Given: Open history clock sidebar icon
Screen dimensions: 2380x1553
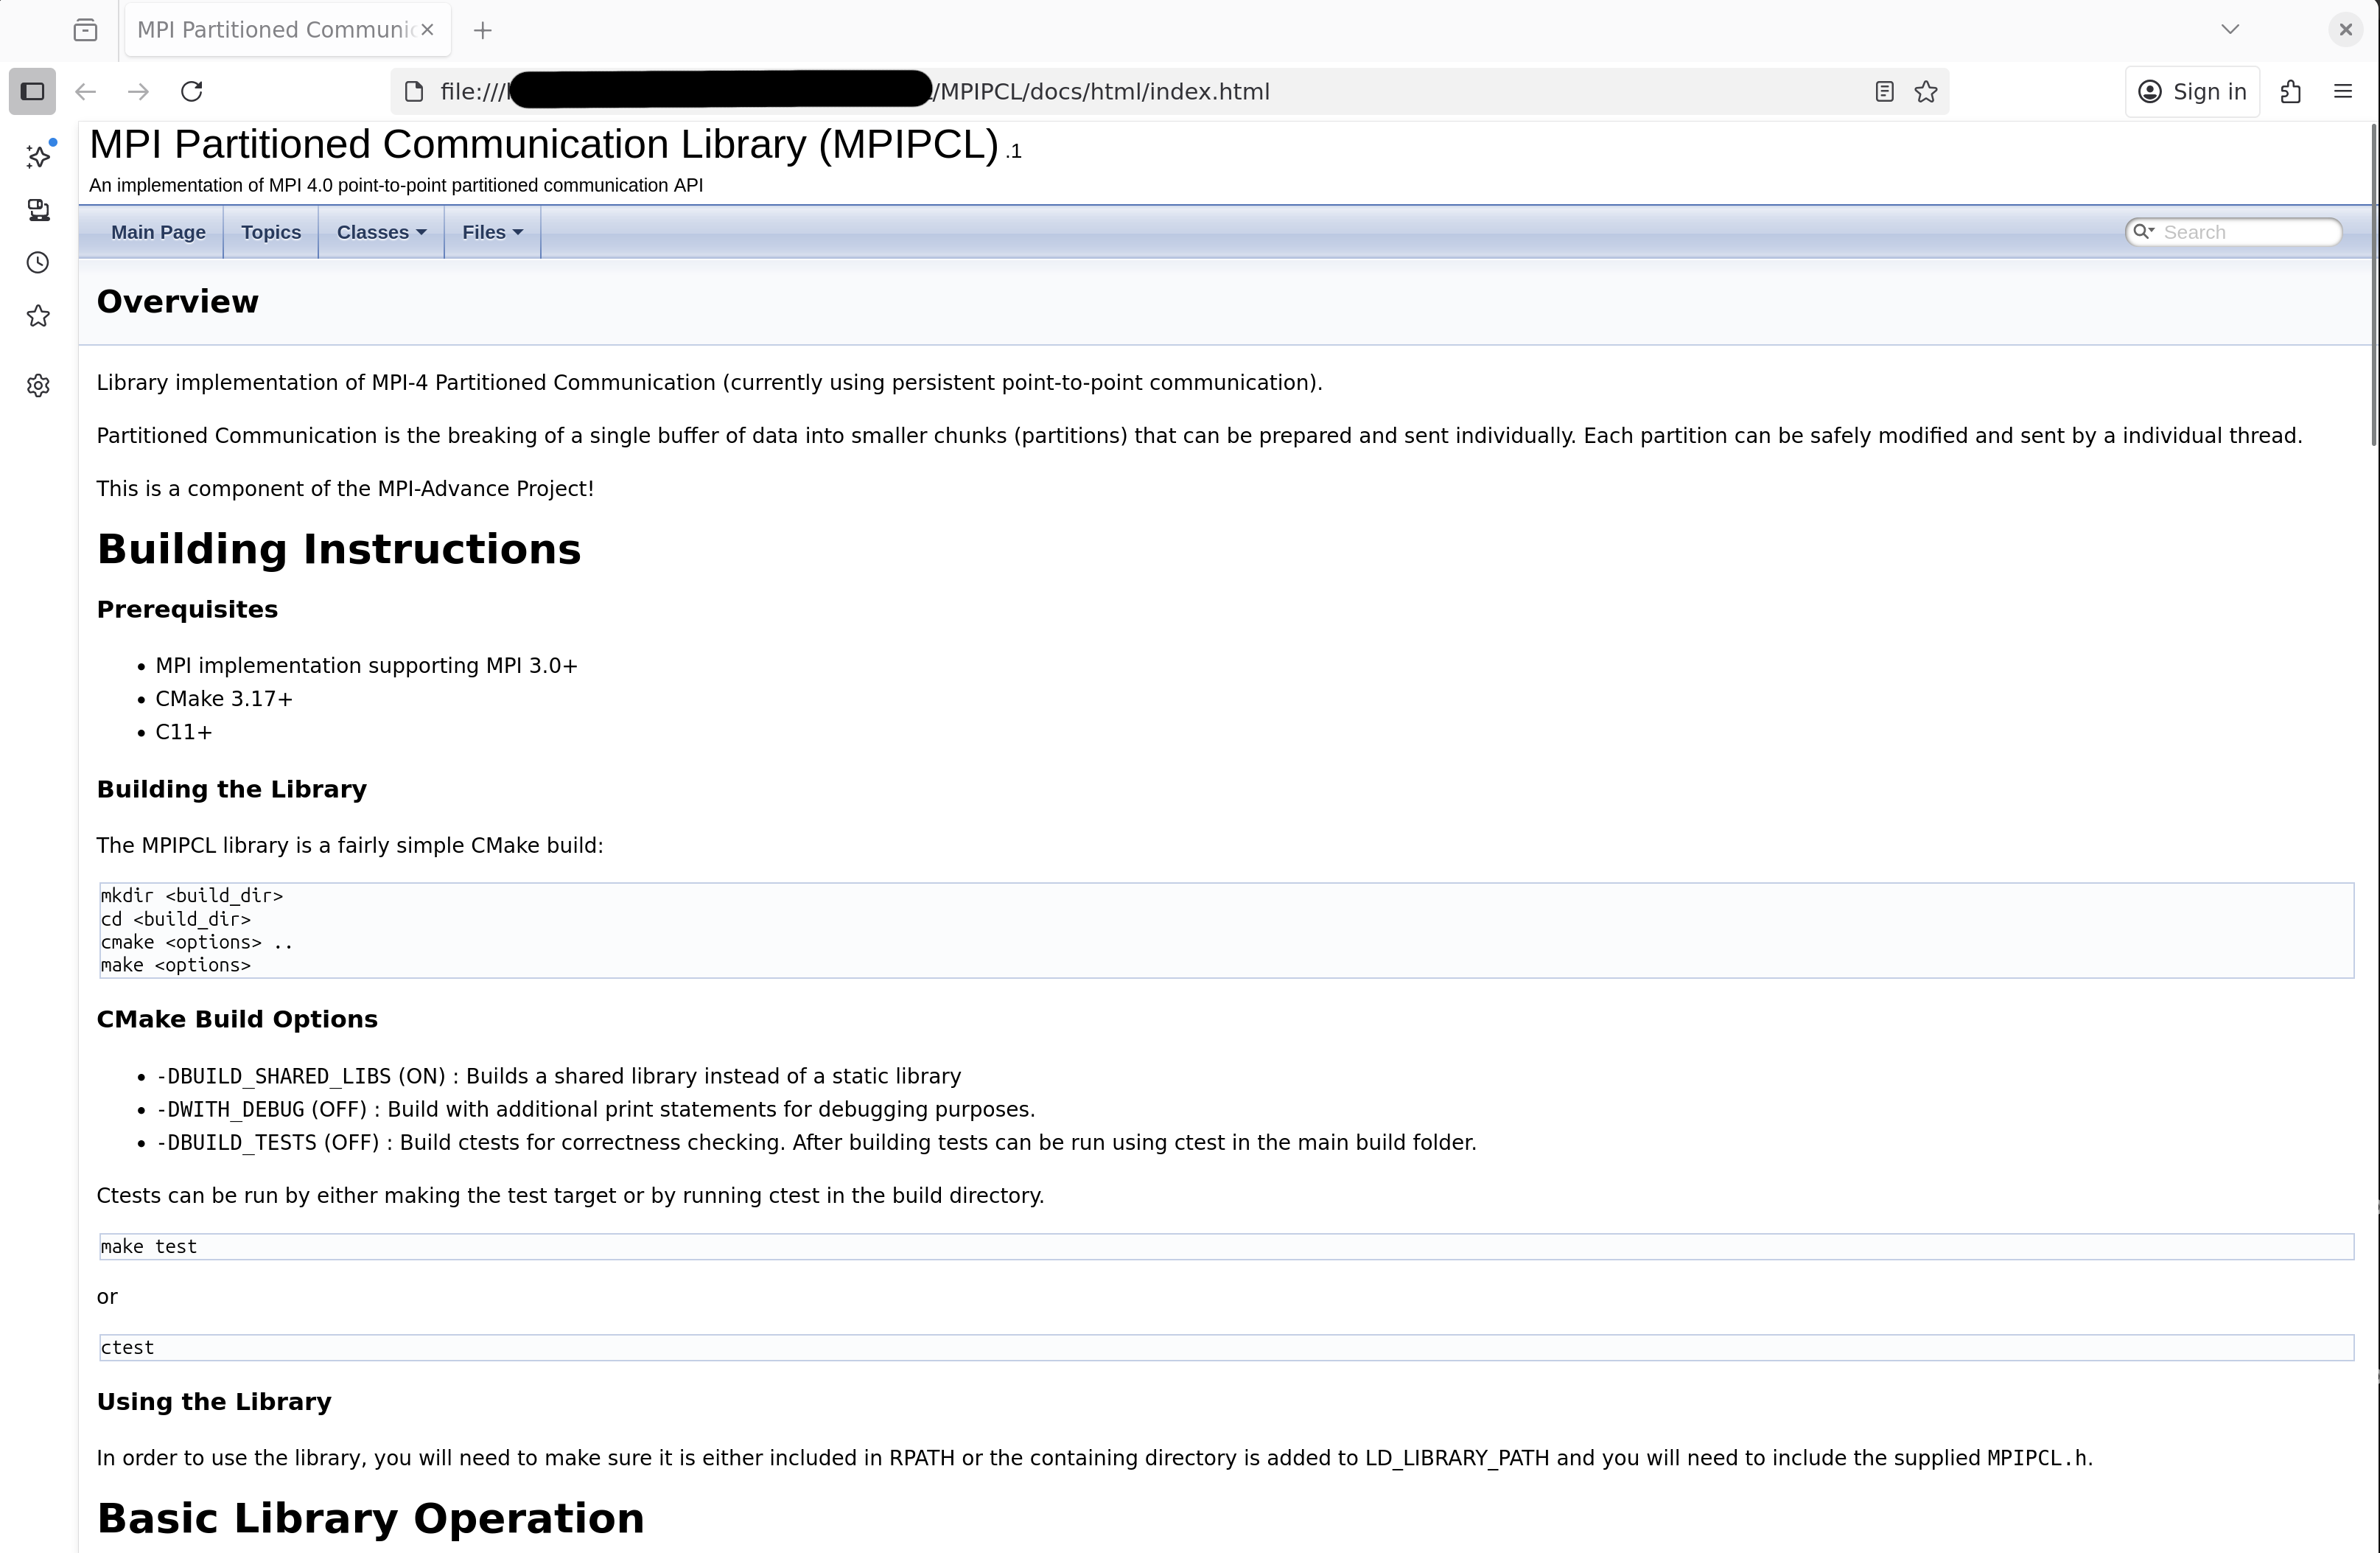Looking at the screenshot, I should [x=39, y=263].
